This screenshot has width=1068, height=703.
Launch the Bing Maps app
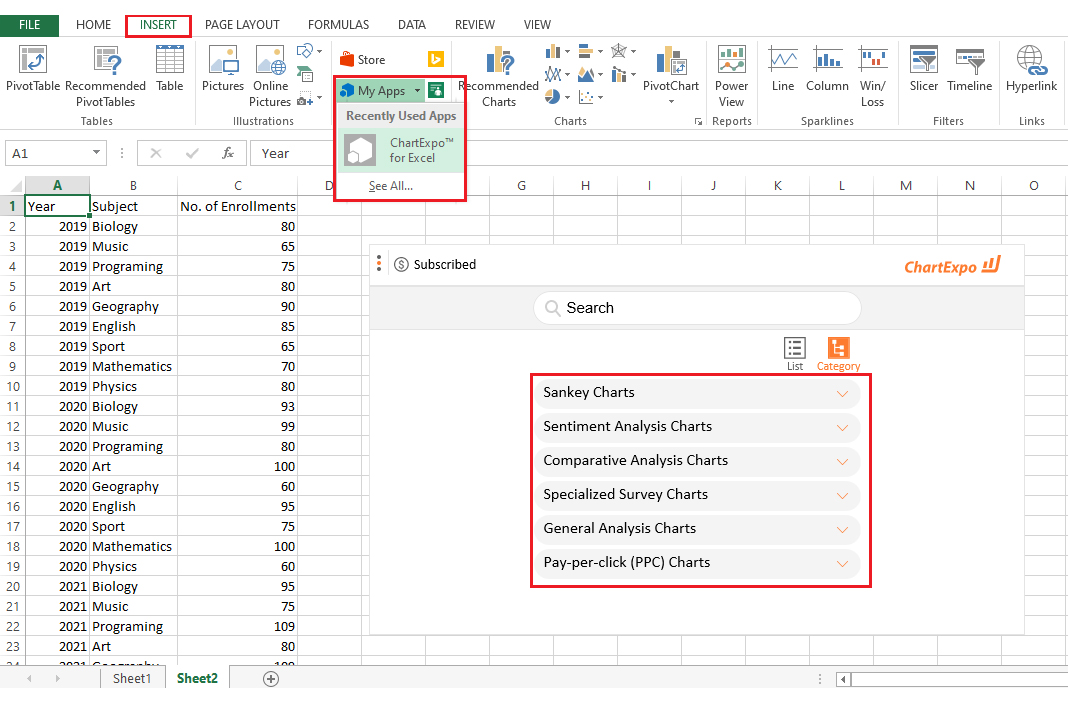coord(435,59)
